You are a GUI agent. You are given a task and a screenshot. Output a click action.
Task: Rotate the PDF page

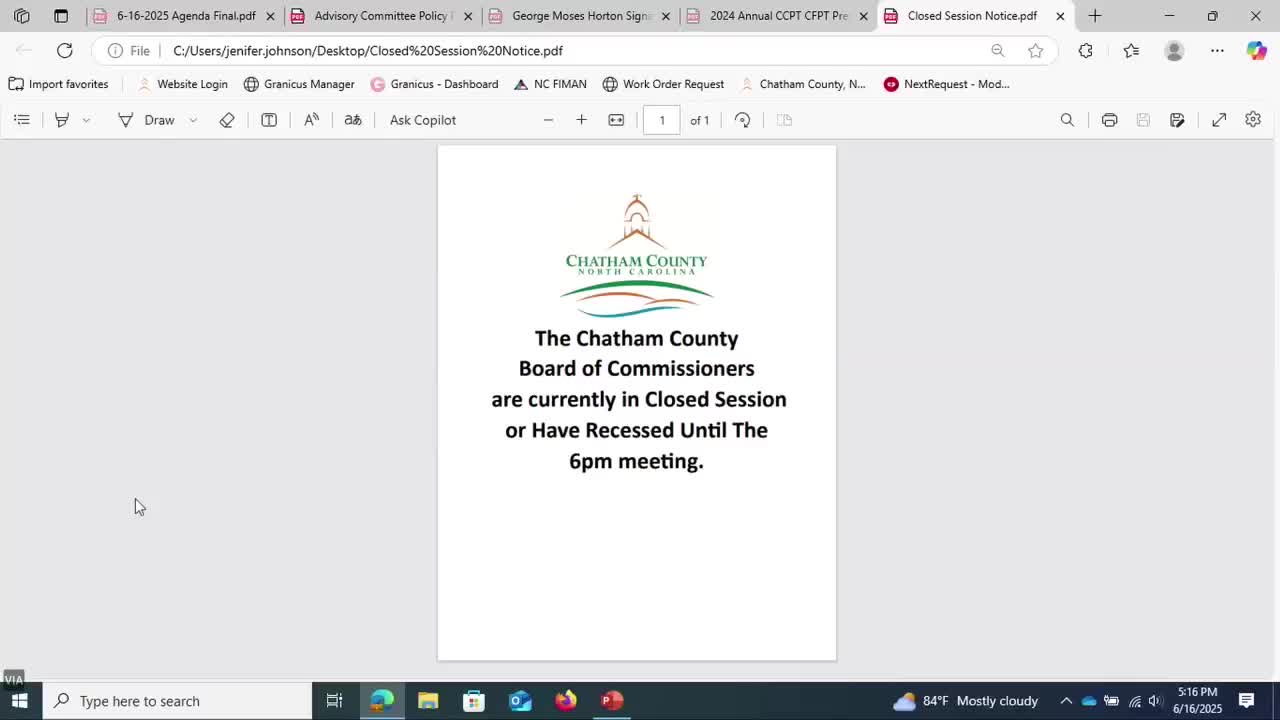point(742,120)
